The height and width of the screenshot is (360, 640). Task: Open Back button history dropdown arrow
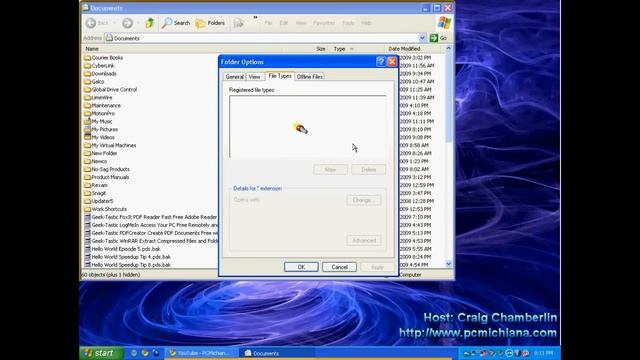tap(115, 23)
